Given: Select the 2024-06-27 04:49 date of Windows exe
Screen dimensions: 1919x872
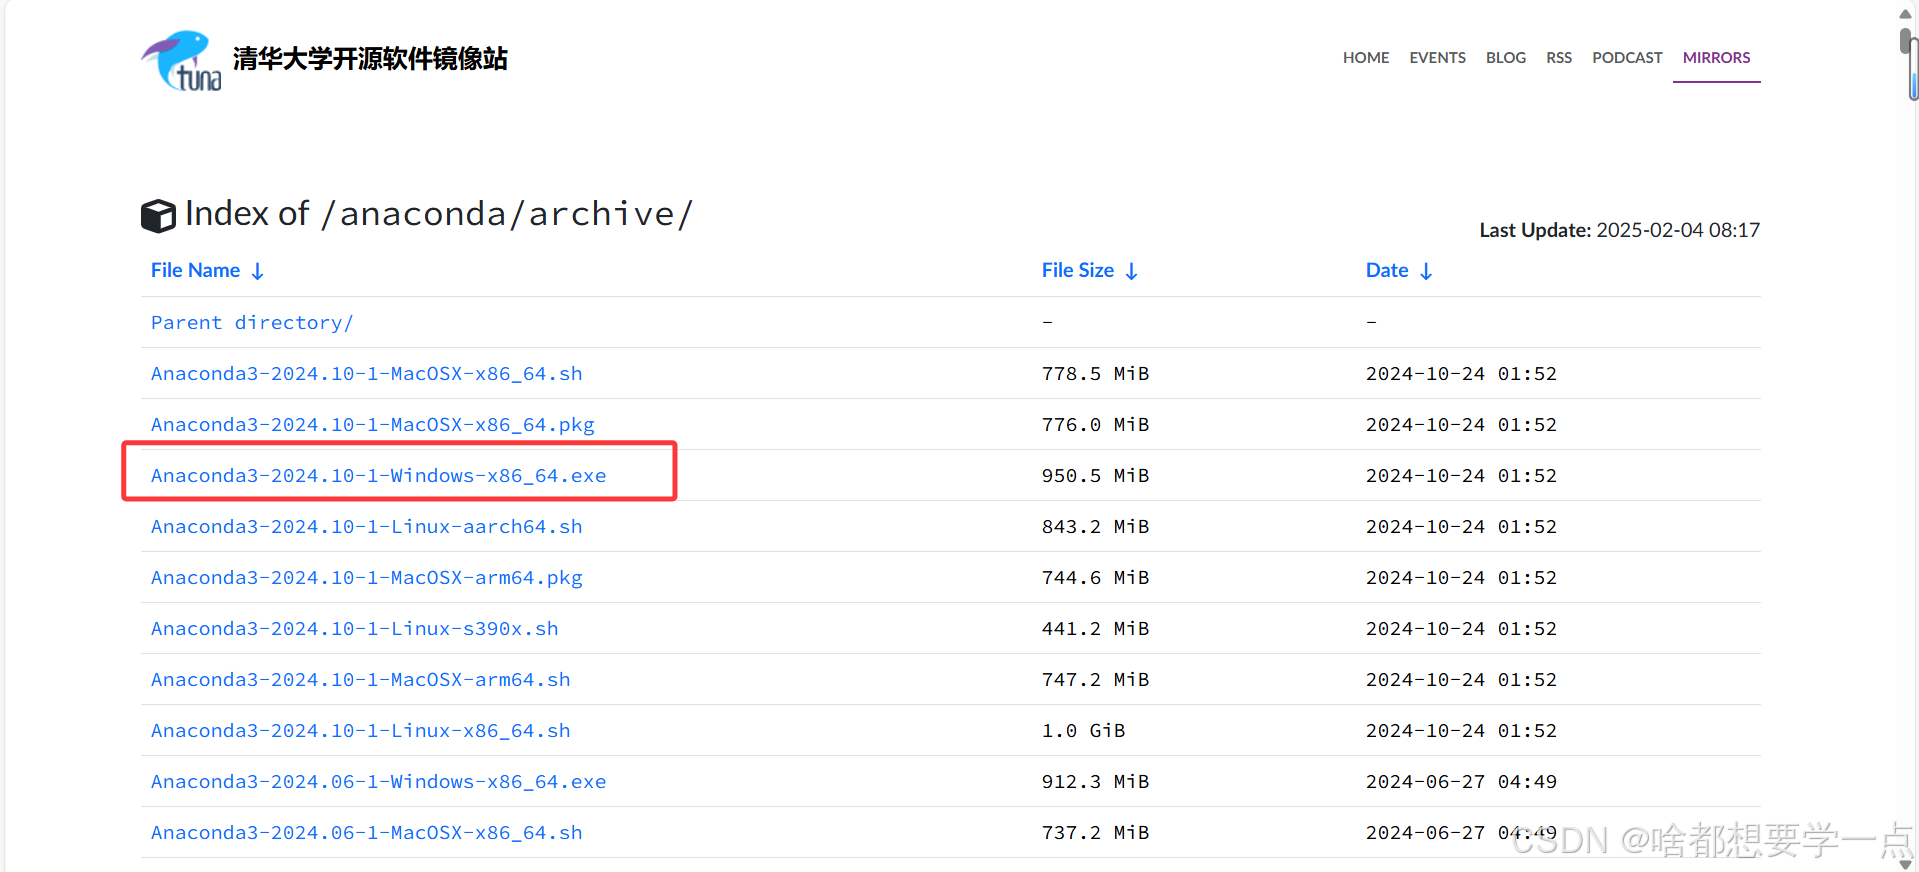Looking at the screenshot, I should point(1461,782).
